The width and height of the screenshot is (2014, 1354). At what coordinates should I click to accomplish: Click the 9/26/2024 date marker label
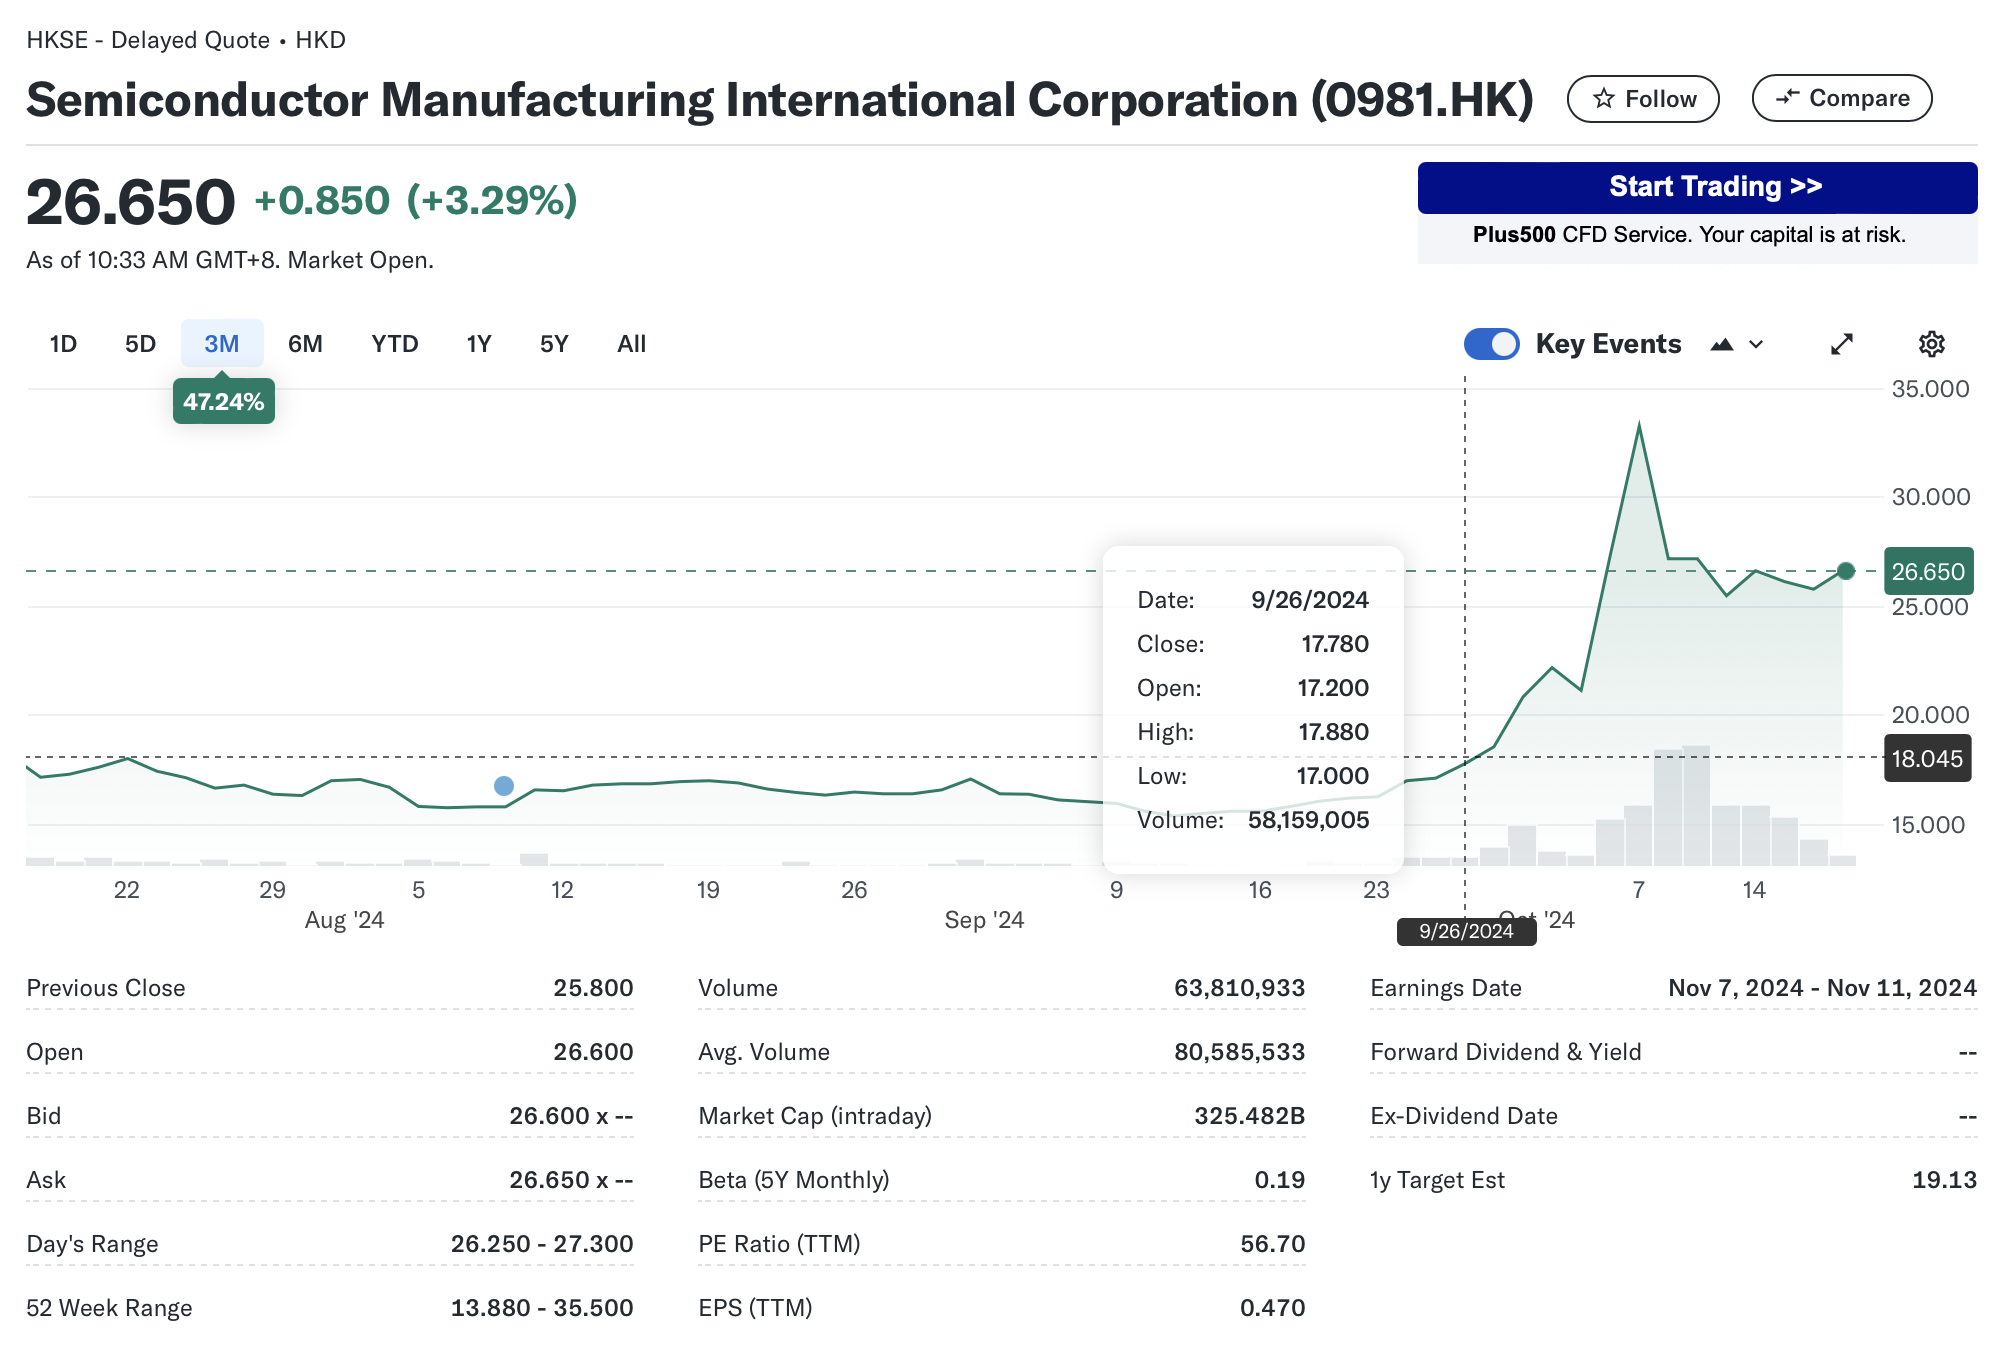click(1466, 931)
